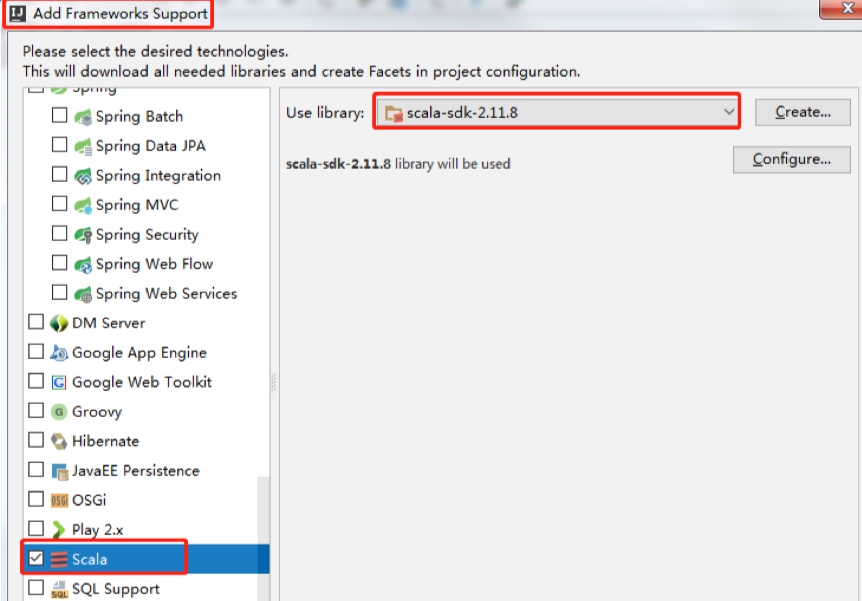Screen dimensions: 862x601
Task: Click the Spring Batch leaf icon
Action: tap(83, 117)
